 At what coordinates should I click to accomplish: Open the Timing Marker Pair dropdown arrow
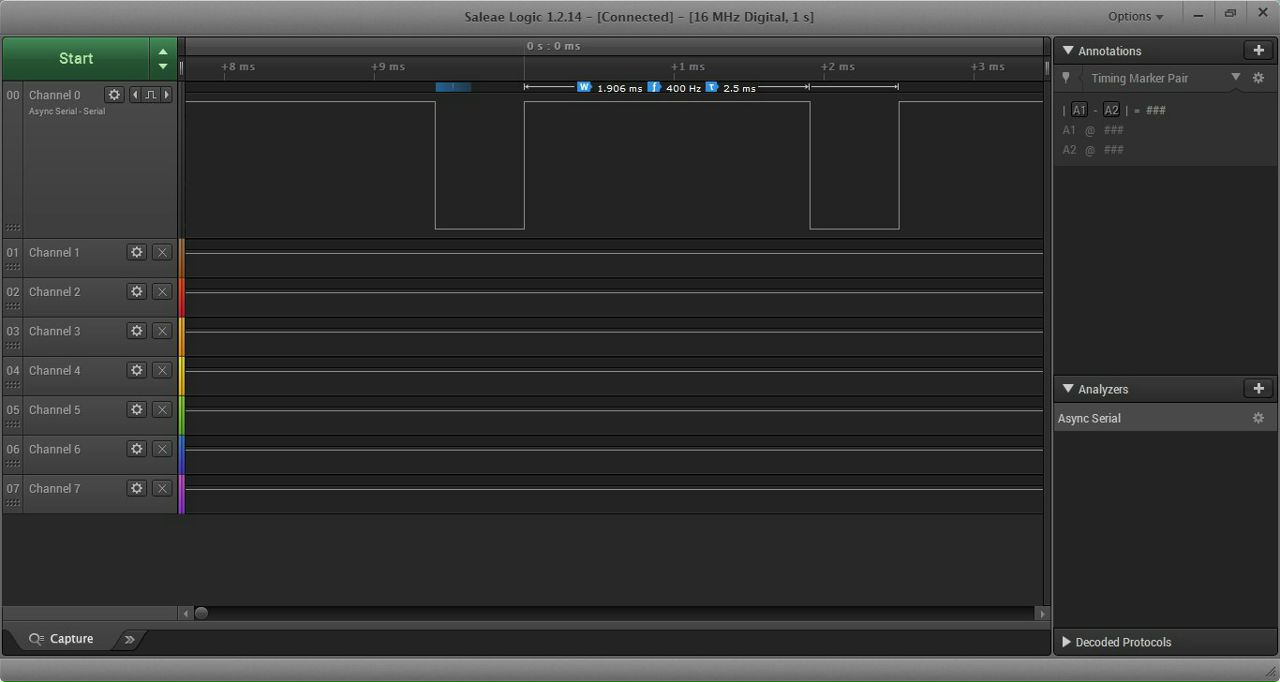(x=1235, y=77)
